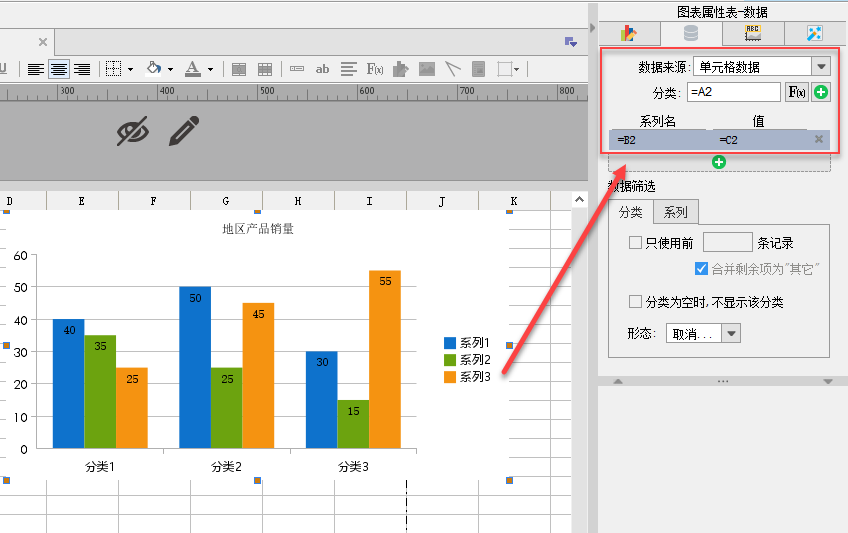Click the font color A icon
The image size is (848, 533).
coord(193,69)
